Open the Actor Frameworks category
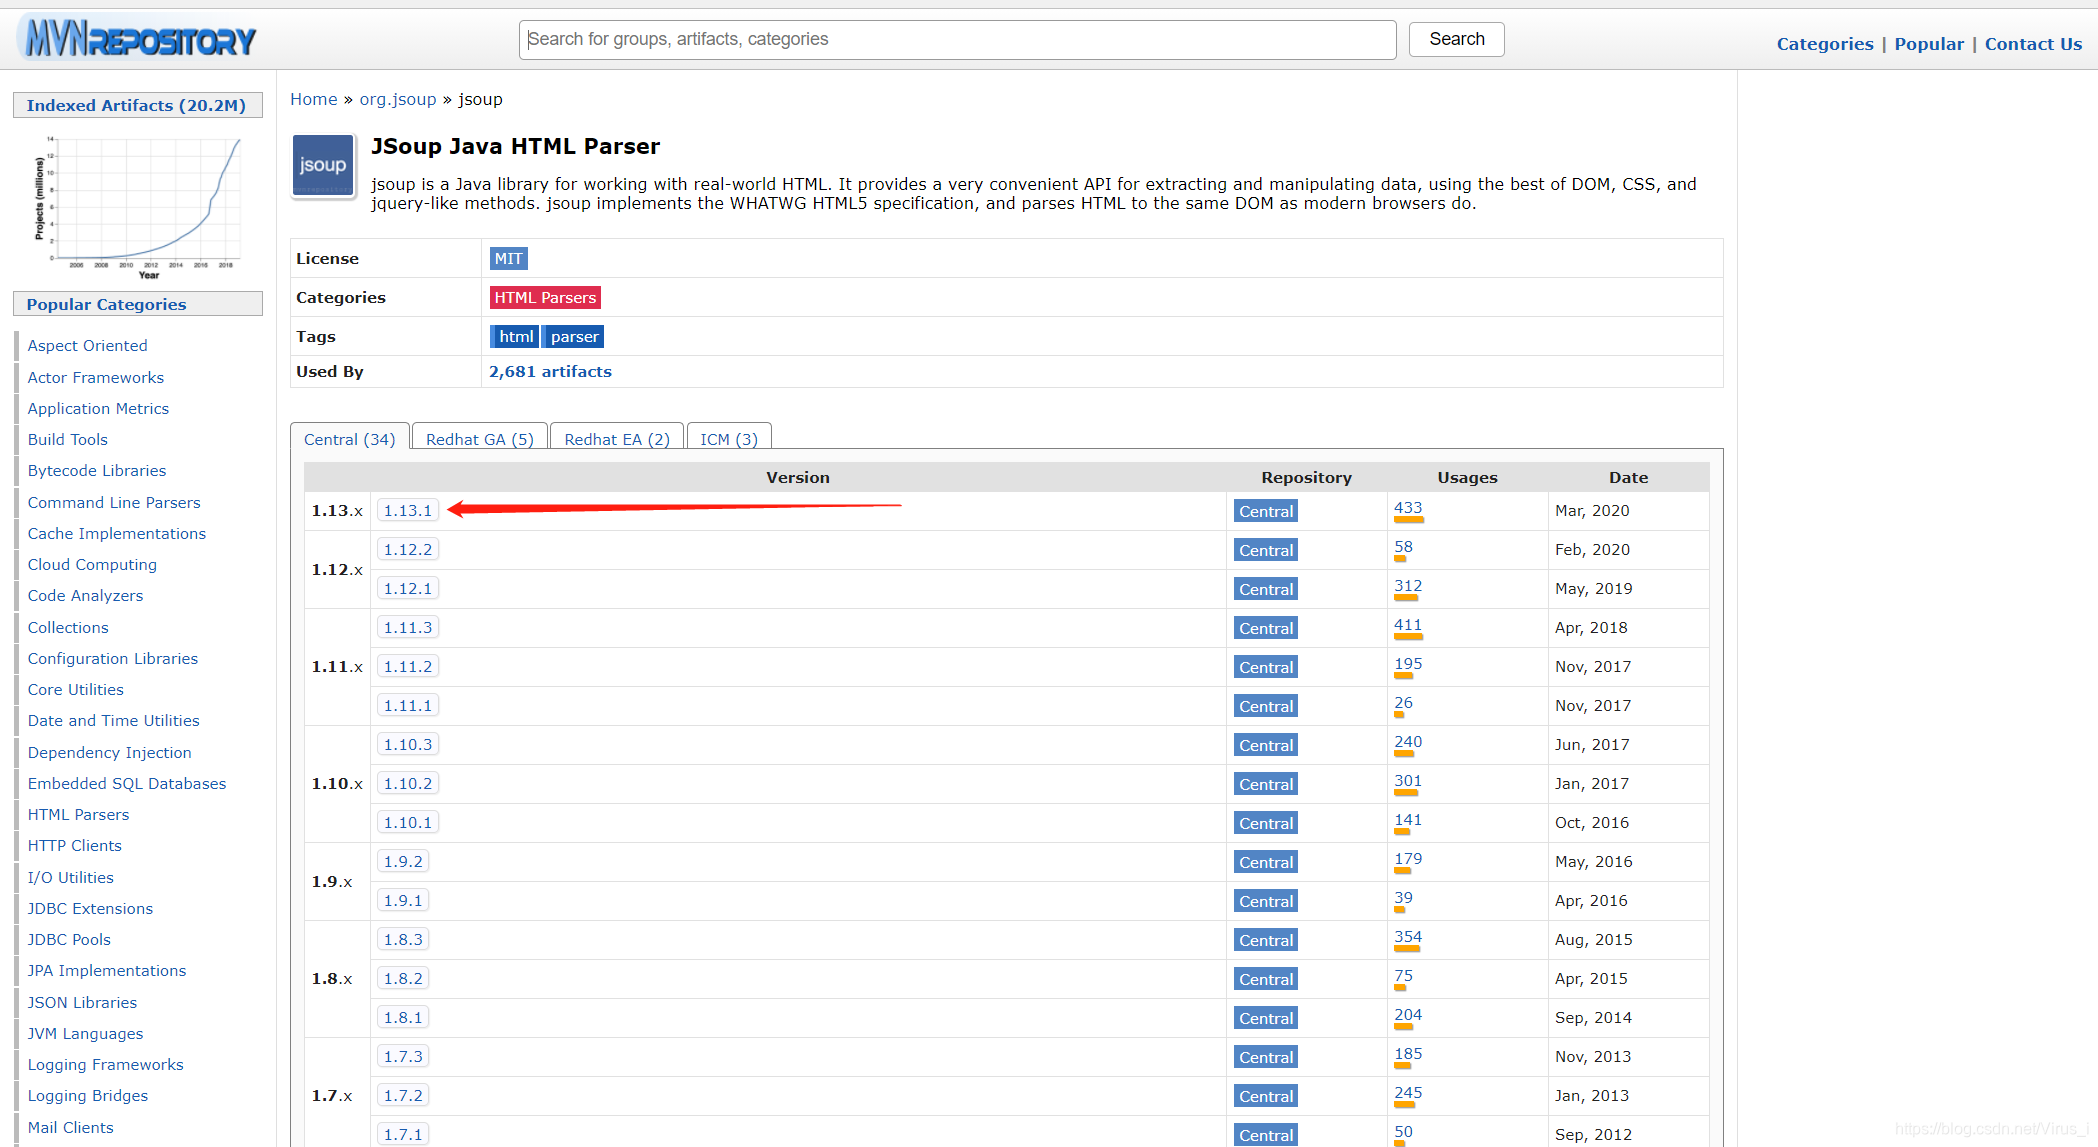Image resolution: width=2098 pixels, height=1147 pixels. [96, 378]
